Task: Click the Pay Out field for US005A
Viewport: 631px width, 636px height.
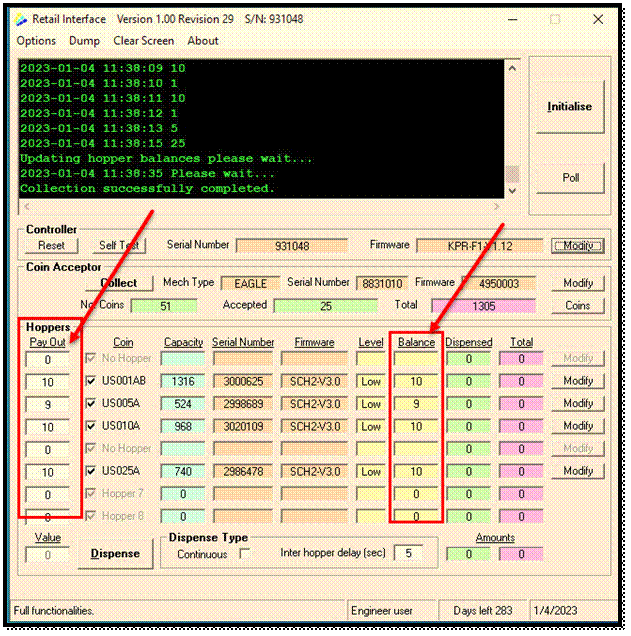Action: click(48, 404)
